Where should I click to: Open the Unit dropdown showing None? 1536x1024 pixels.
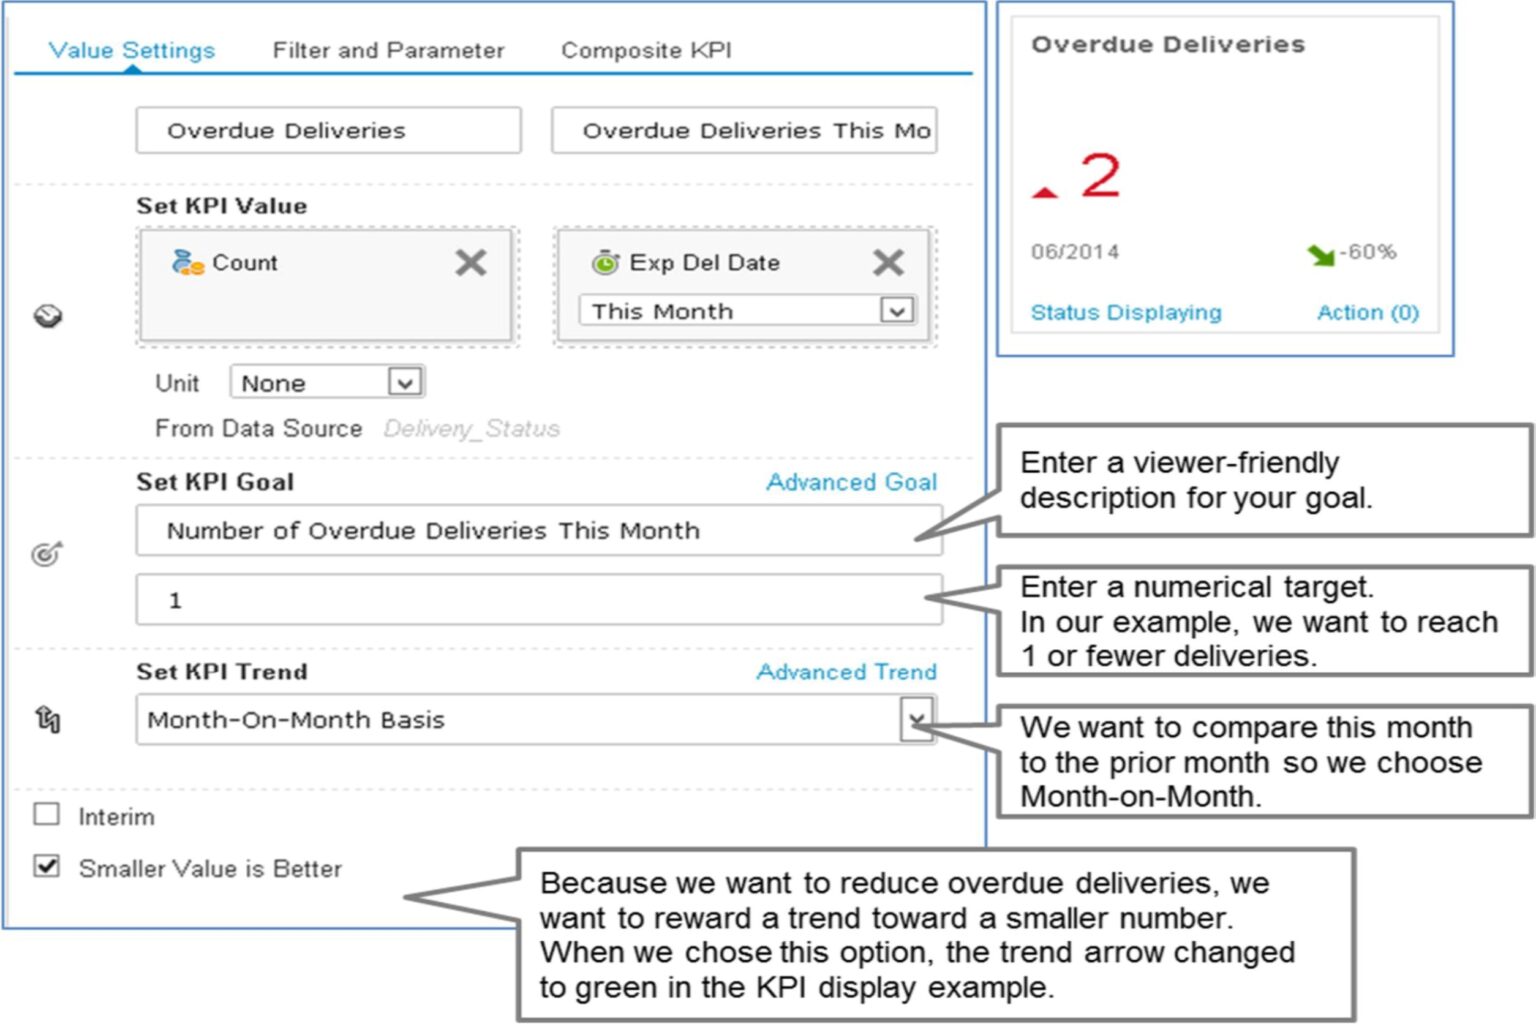[404, 382]
